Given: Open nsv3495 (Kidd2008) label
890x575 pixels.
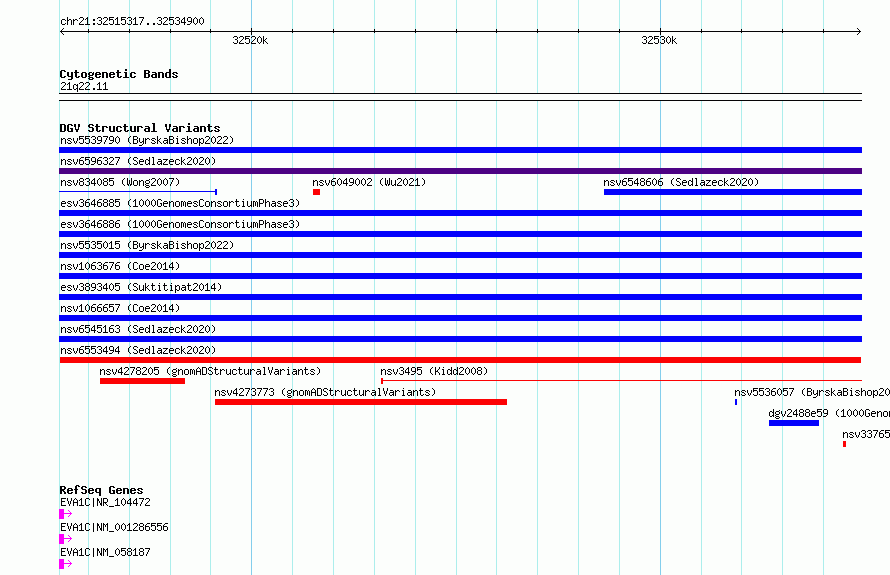Looking at the screenshot, I should 434,371.
